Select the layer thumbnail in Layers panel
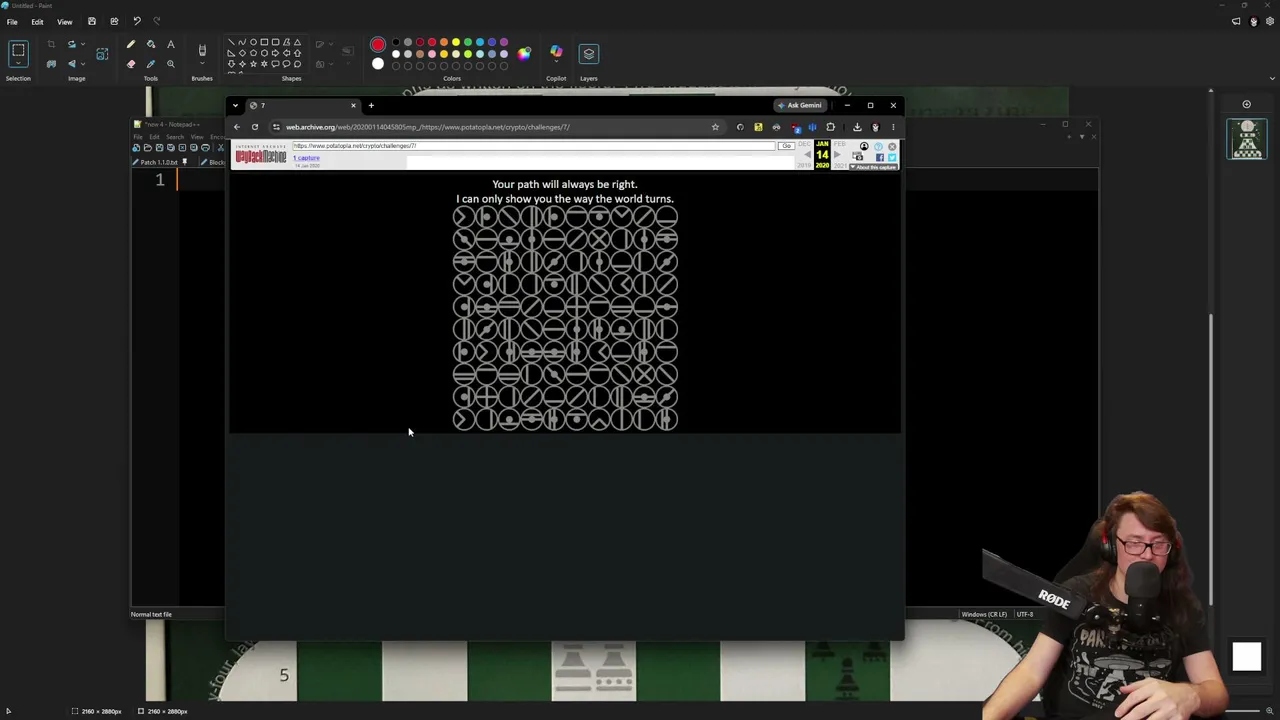Image resolution: width=1280 pixels, height=720 pixels. click(1247, 139)
